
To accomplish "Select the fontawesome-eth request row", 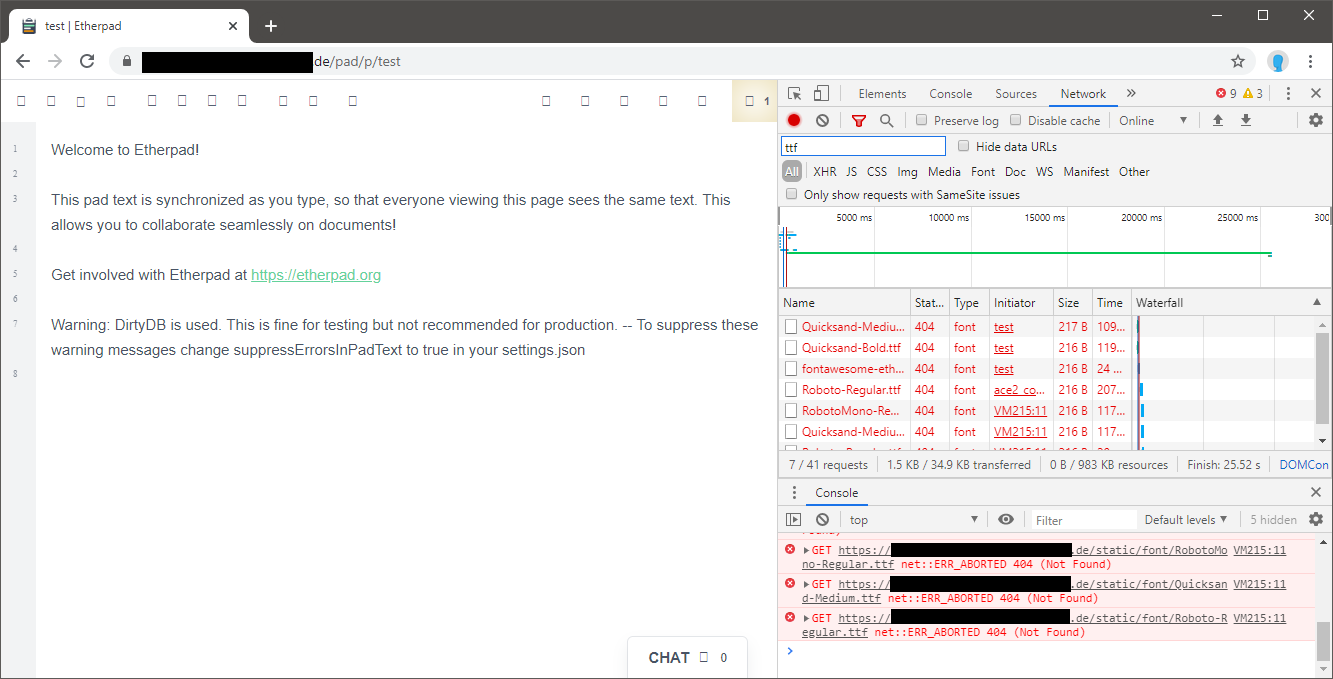I will 1047,368.
